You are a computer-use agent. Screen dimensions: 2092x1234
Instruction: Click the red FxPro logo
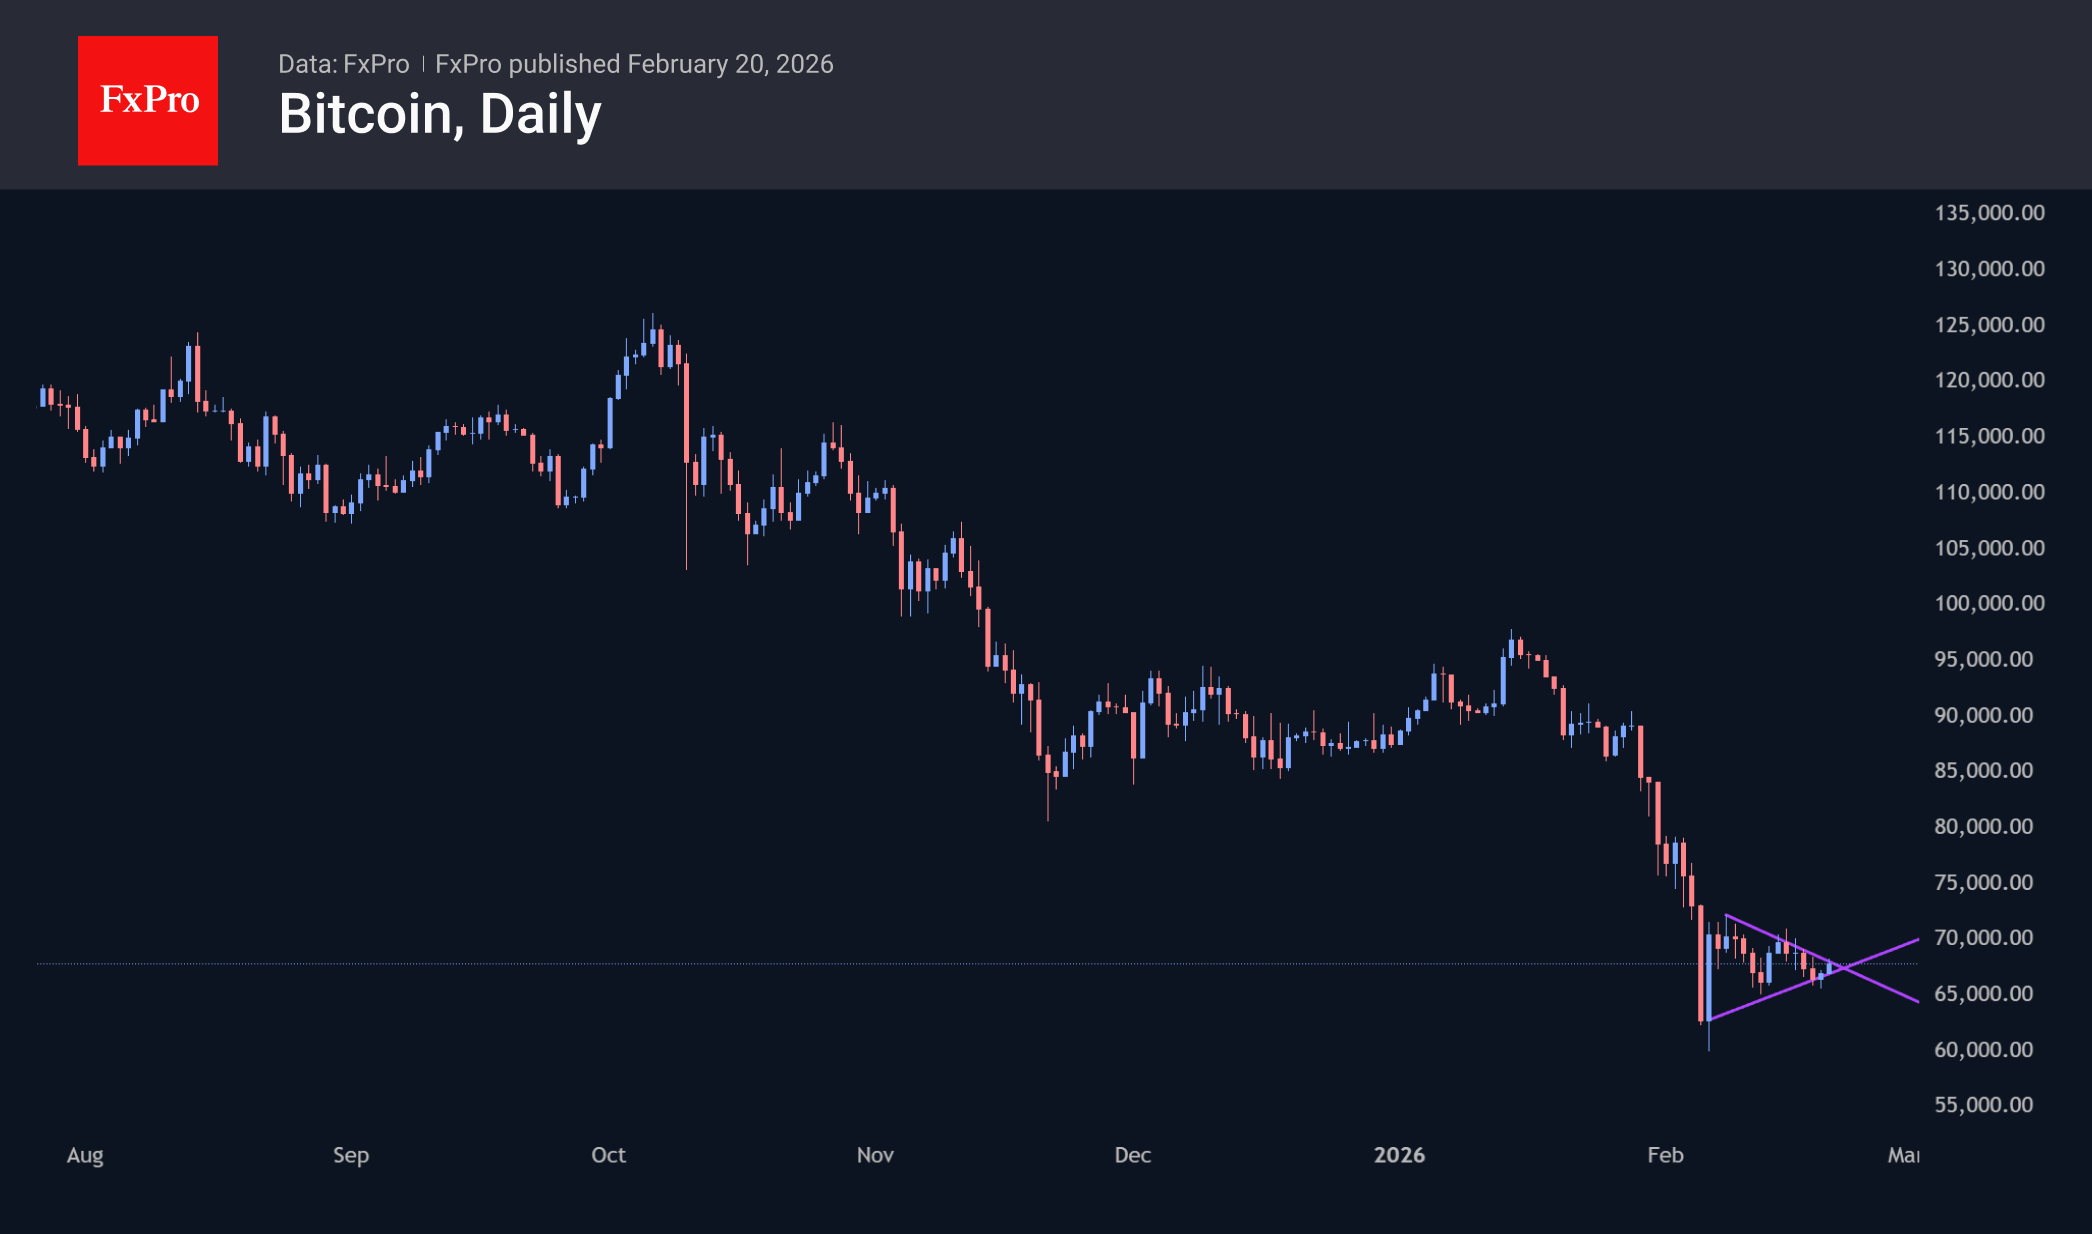pos(148,101)
